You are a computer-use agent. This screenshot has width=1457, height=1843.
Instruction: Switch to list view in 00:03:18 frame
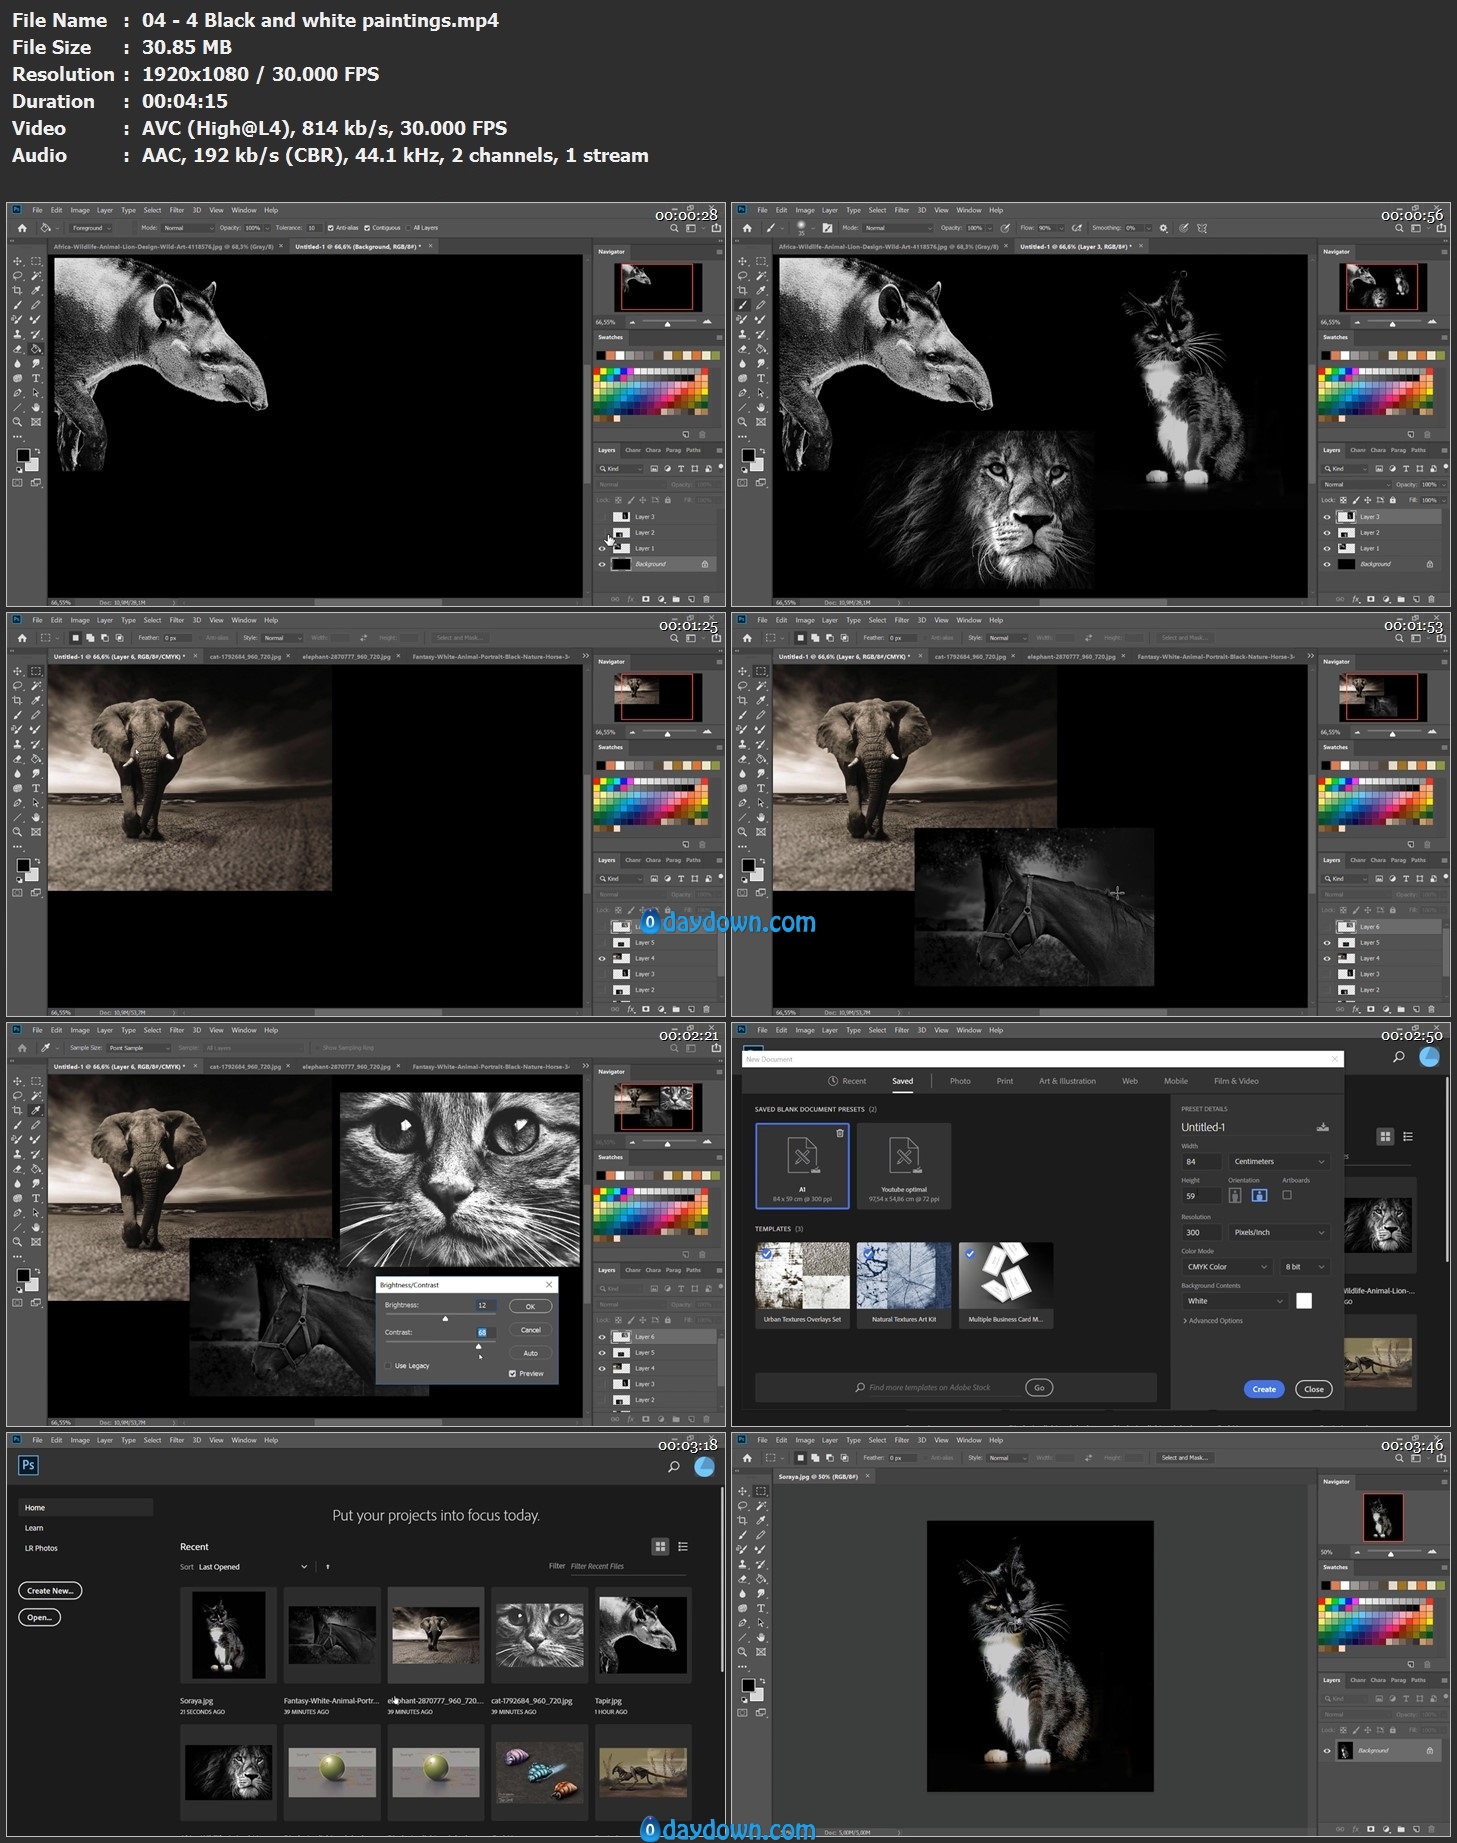[x=683, y=1546]
